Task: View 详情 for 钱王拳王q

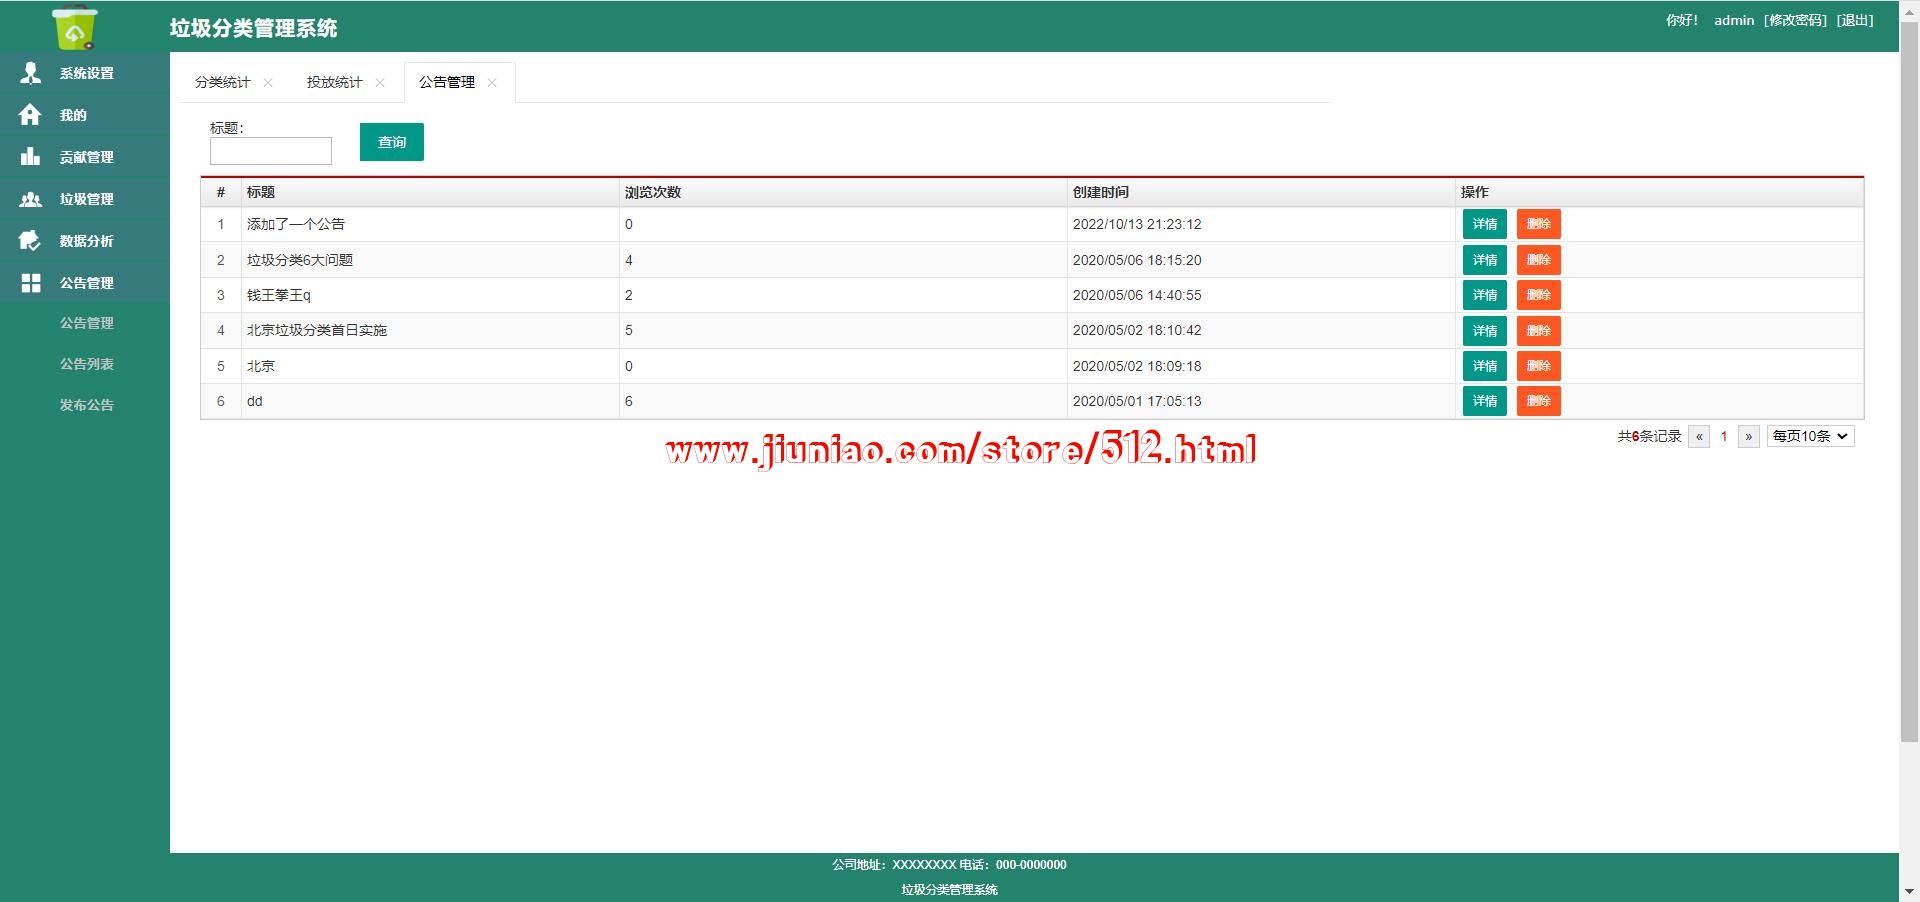Action: 1485,295
